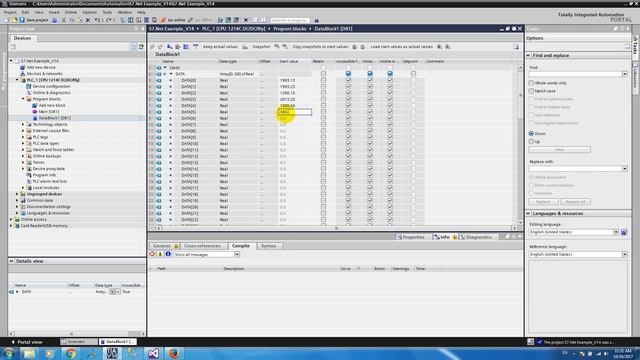Select the Up radio button
Image resolution: width=640 pixels, height=360 pixels.
coord(531,142)
